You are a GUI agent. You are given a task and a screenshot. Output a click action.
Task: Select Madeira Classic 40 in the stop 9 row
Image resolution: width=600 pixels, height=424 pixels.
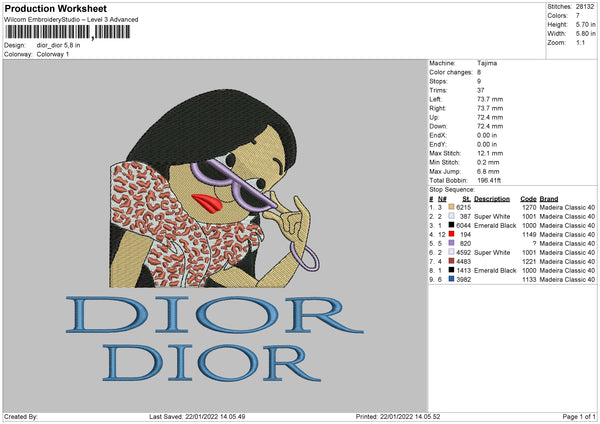click(x=567, y=280)
